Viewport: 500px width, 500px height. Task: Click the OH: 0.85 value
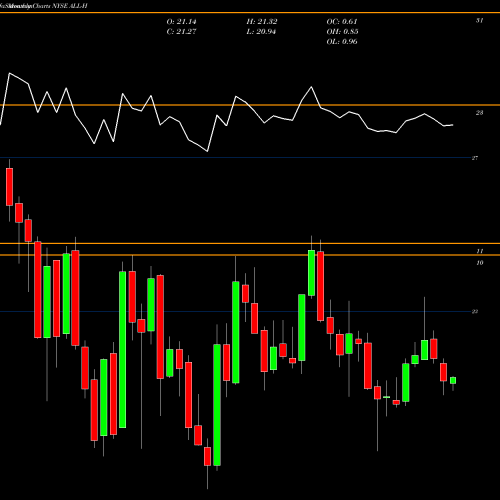[x=342, y=32]
